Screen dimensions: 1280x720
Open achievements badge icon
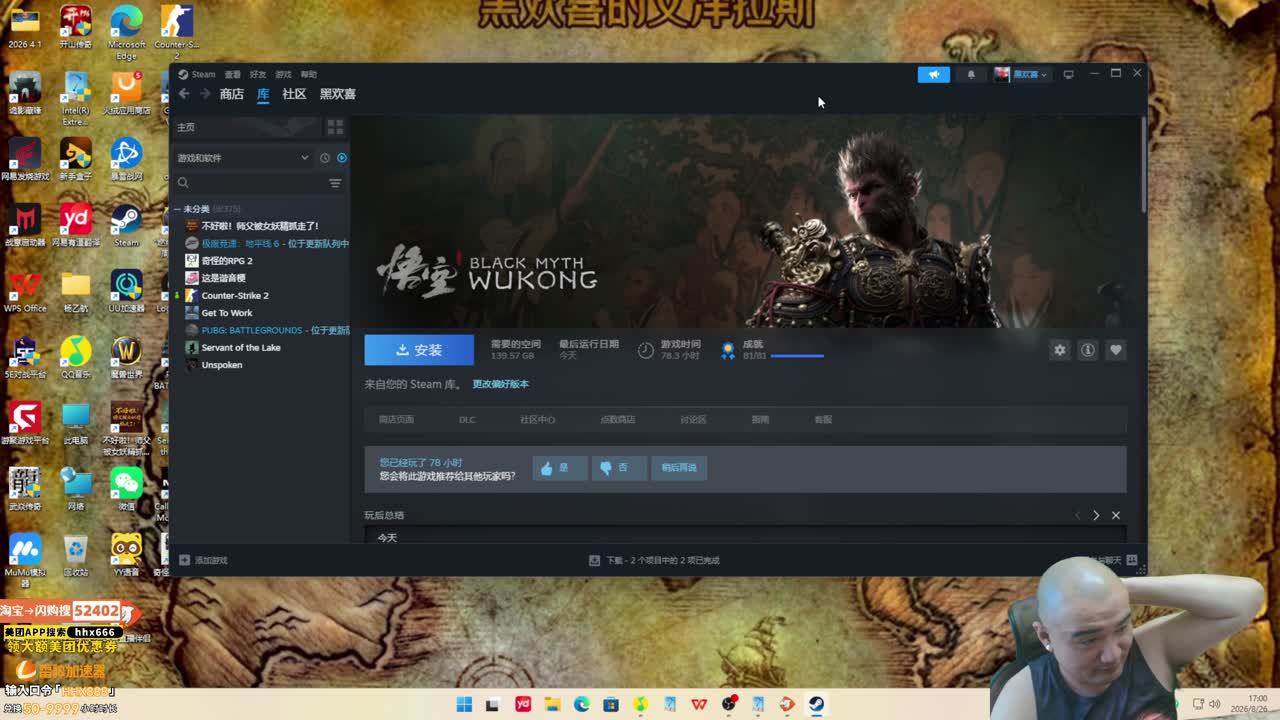[728, 350]
